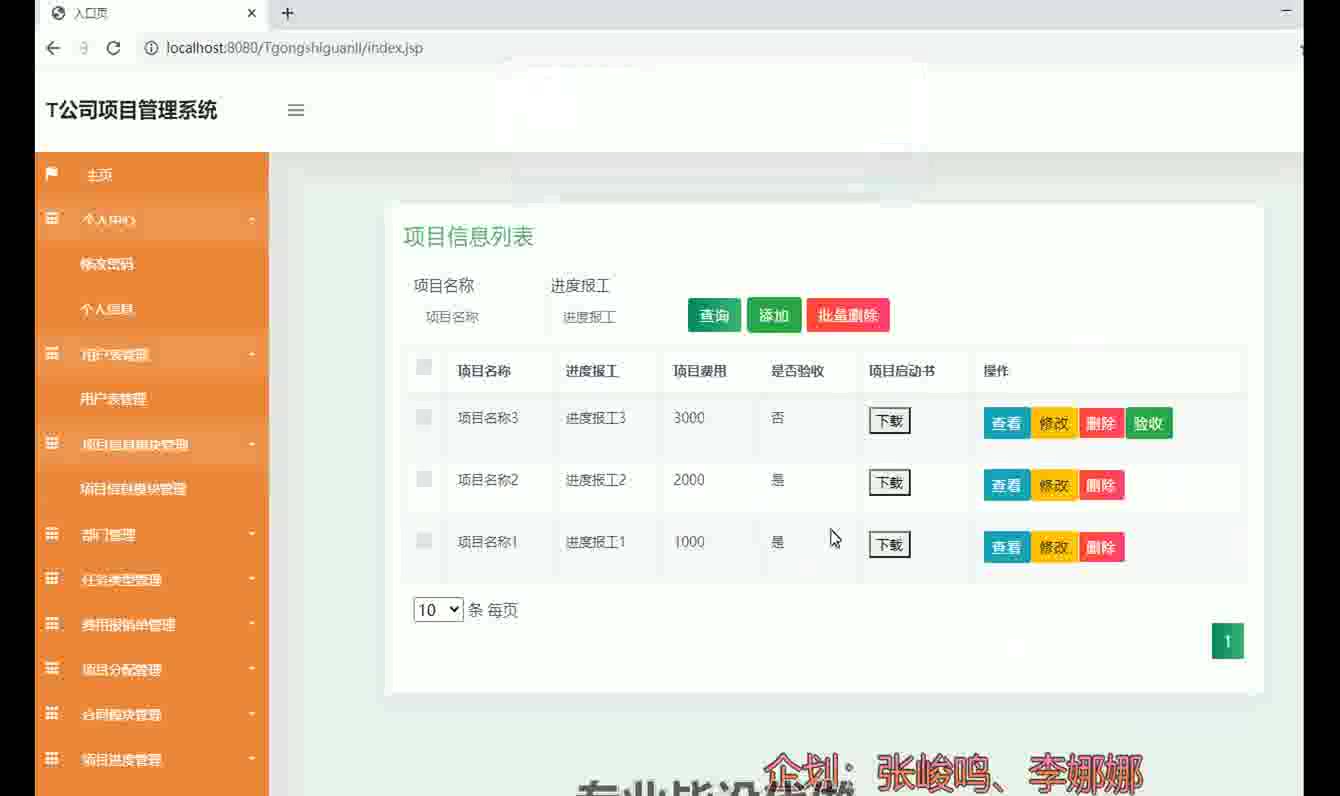
Task: Open the 10 条每页 page size dropdown
Action: [438, 609]
